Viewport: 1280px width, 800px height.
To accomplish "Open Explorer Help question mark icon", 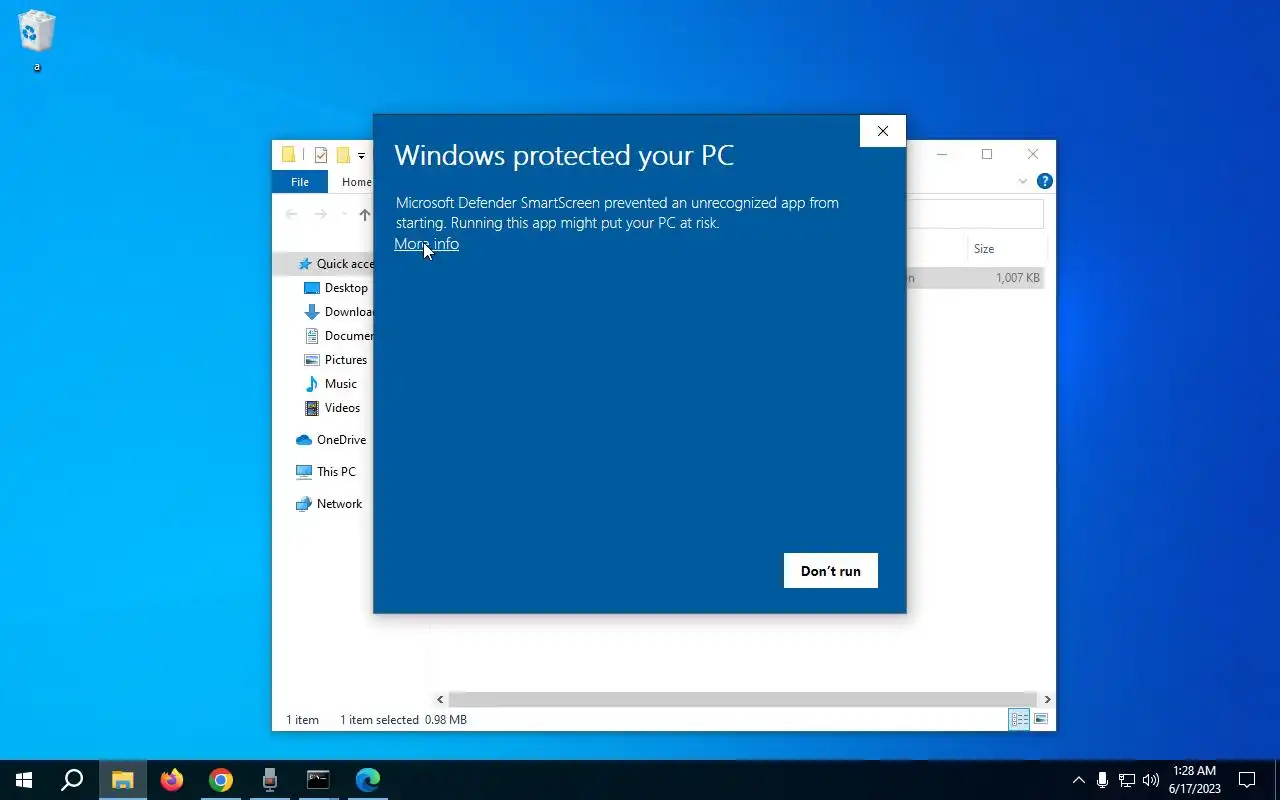I will coord(1044,181).
